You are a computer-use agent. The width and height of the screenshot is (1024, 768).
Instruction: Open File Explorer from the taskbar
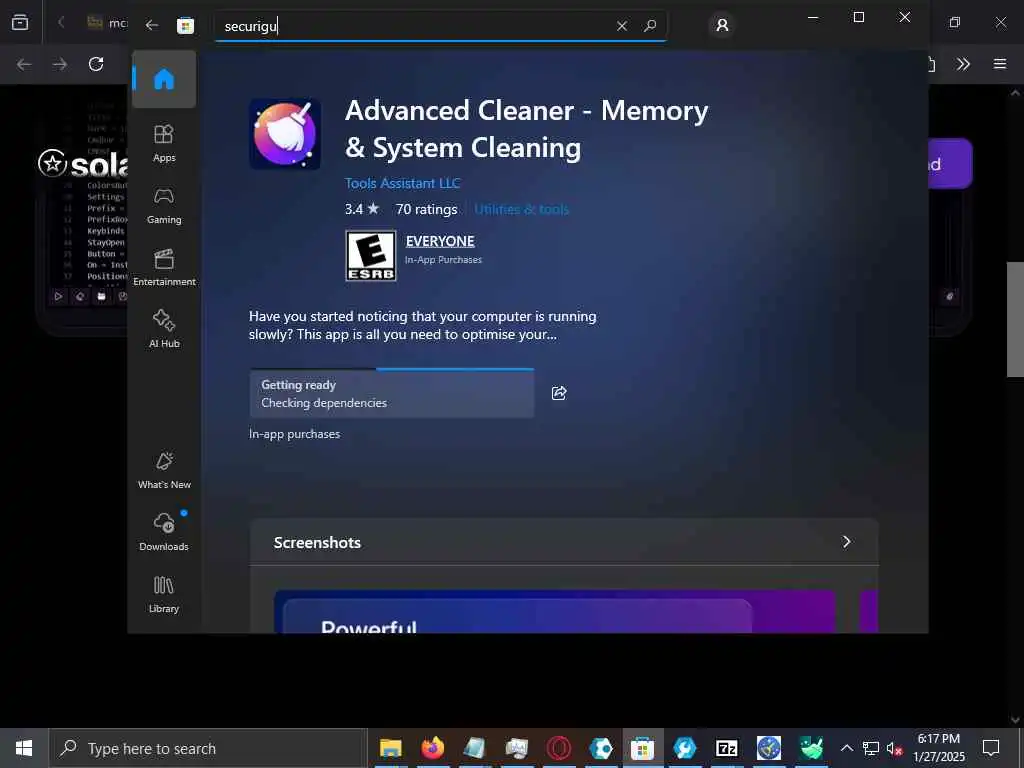(x=391, y=748)
